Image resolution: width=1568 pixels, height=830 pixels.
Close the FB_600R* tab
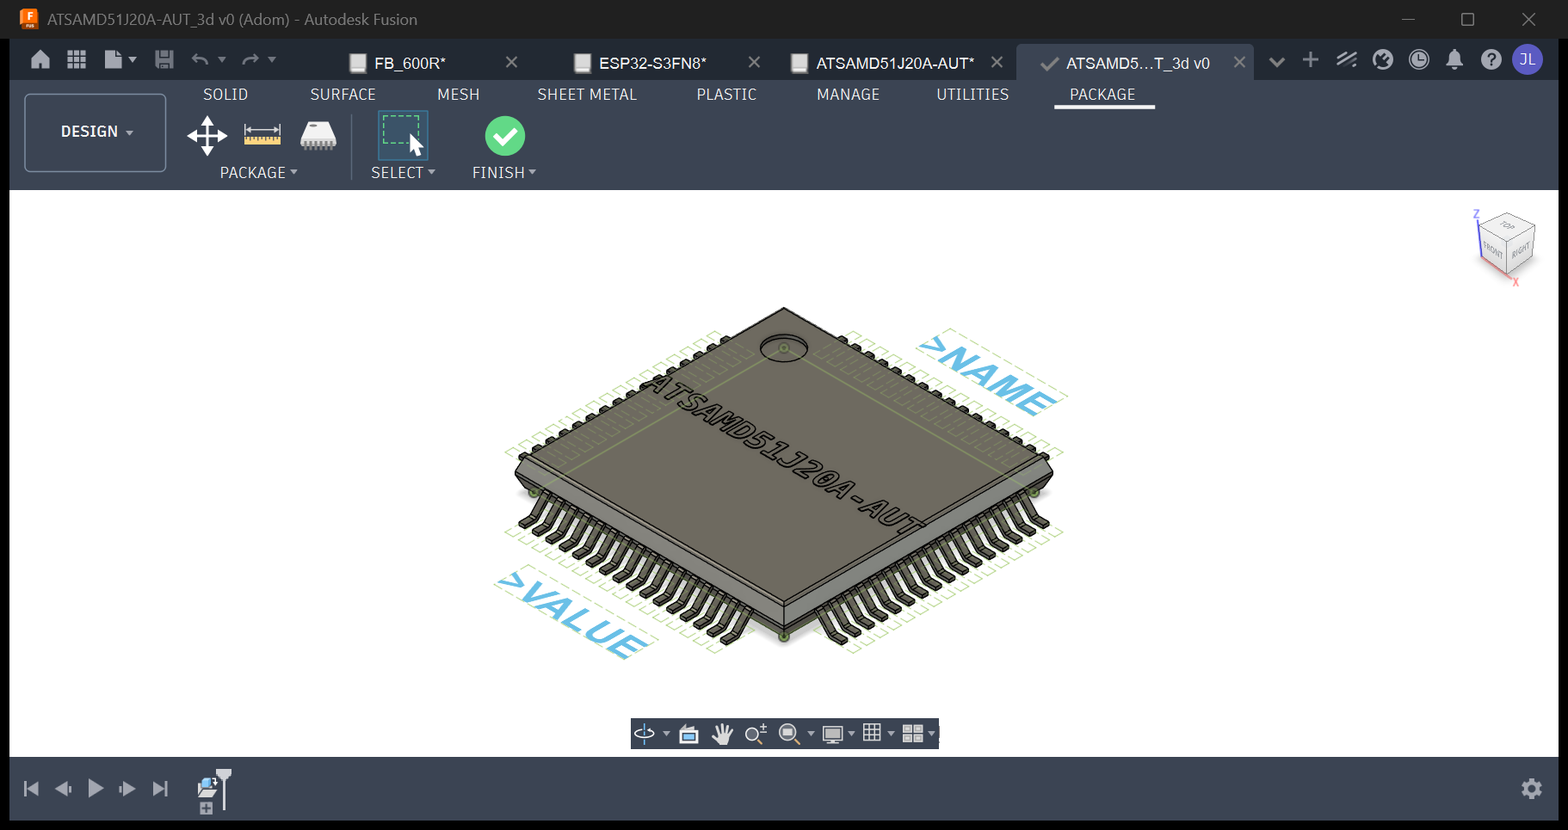tap(511, 62)
